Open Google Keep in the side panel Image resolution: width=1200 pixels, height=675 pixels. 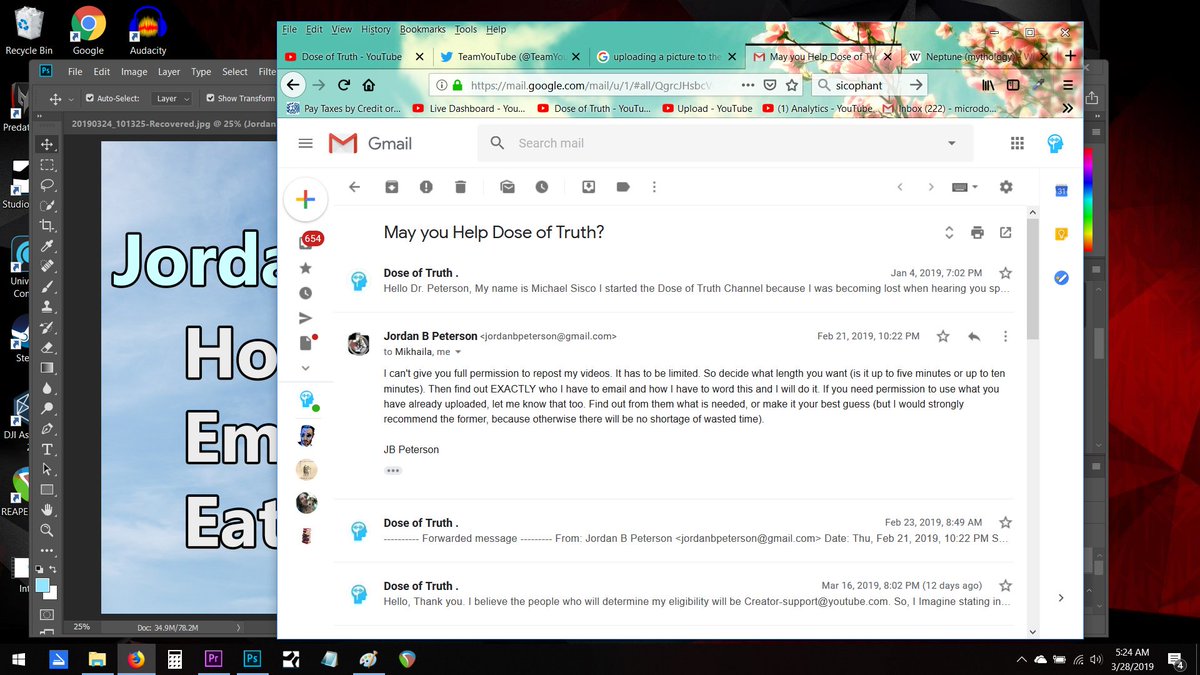pyautogui.click(x=1061, y=234)
